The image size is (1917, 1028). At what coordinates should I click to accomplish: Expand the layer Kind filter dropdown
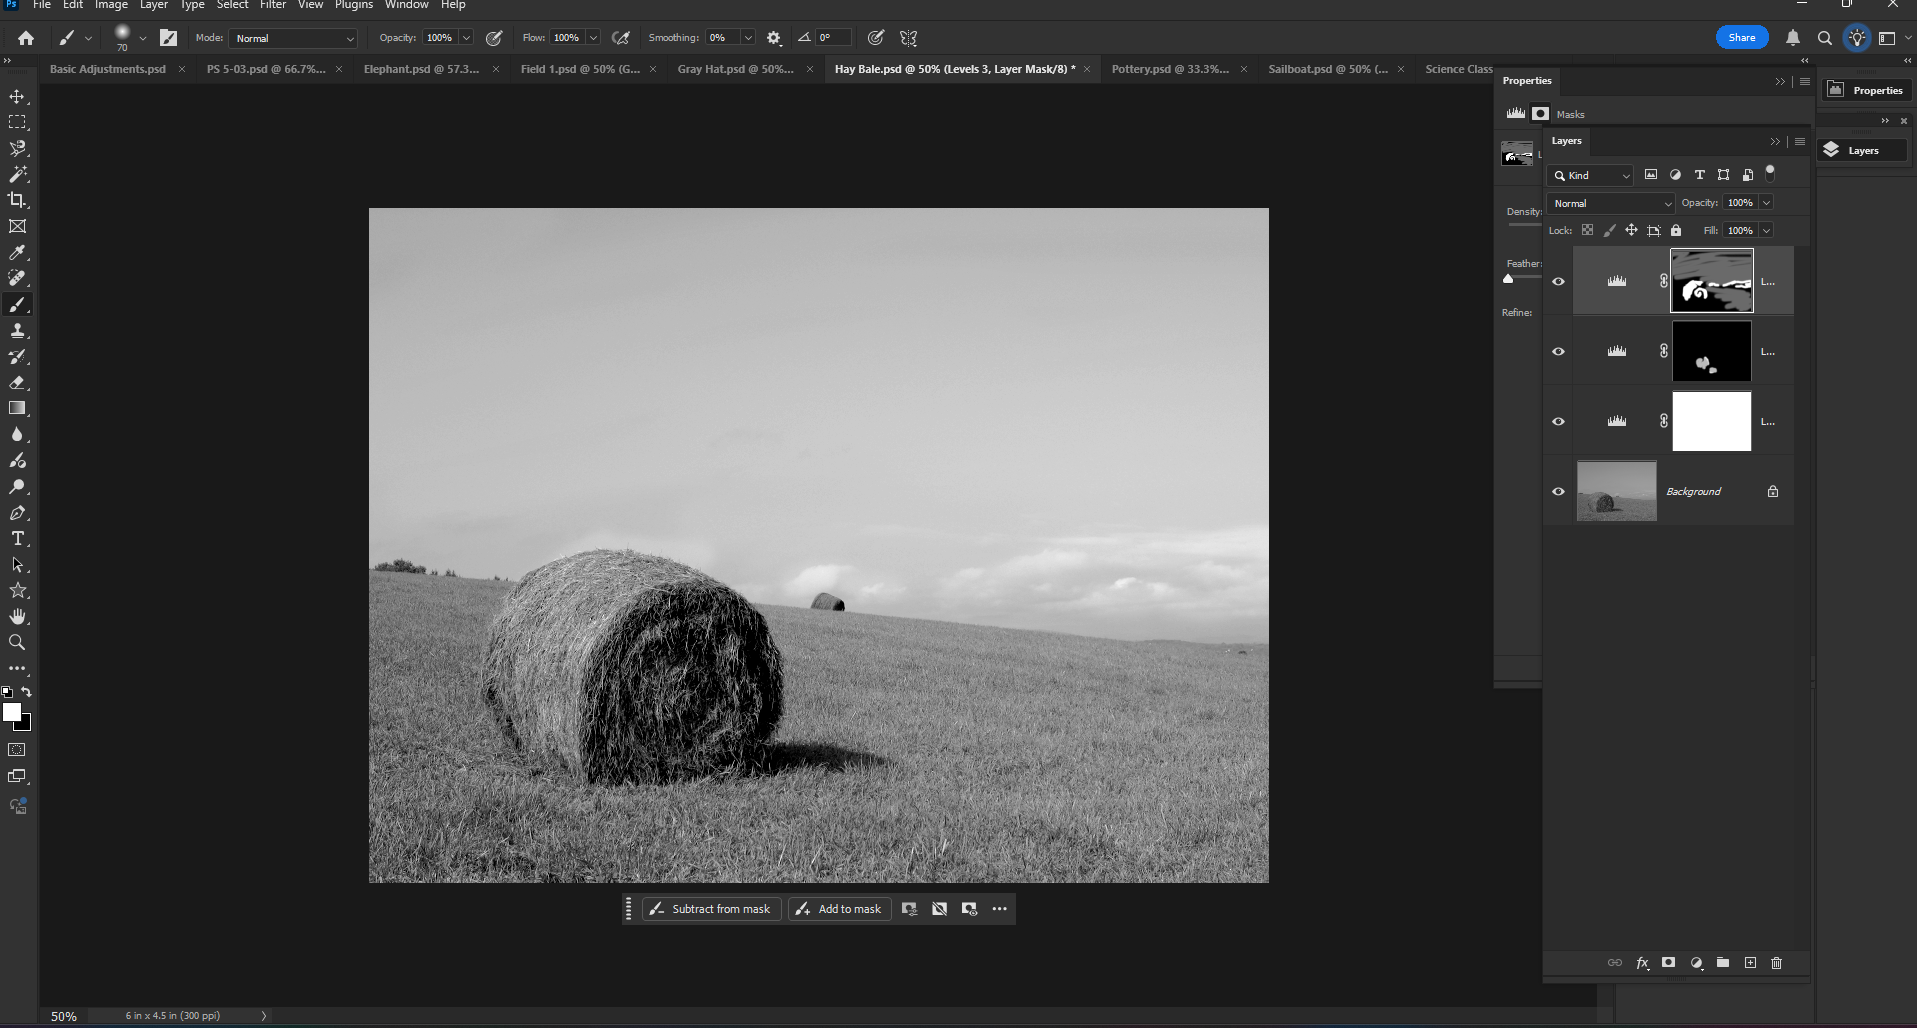(x=1590, y=175)
